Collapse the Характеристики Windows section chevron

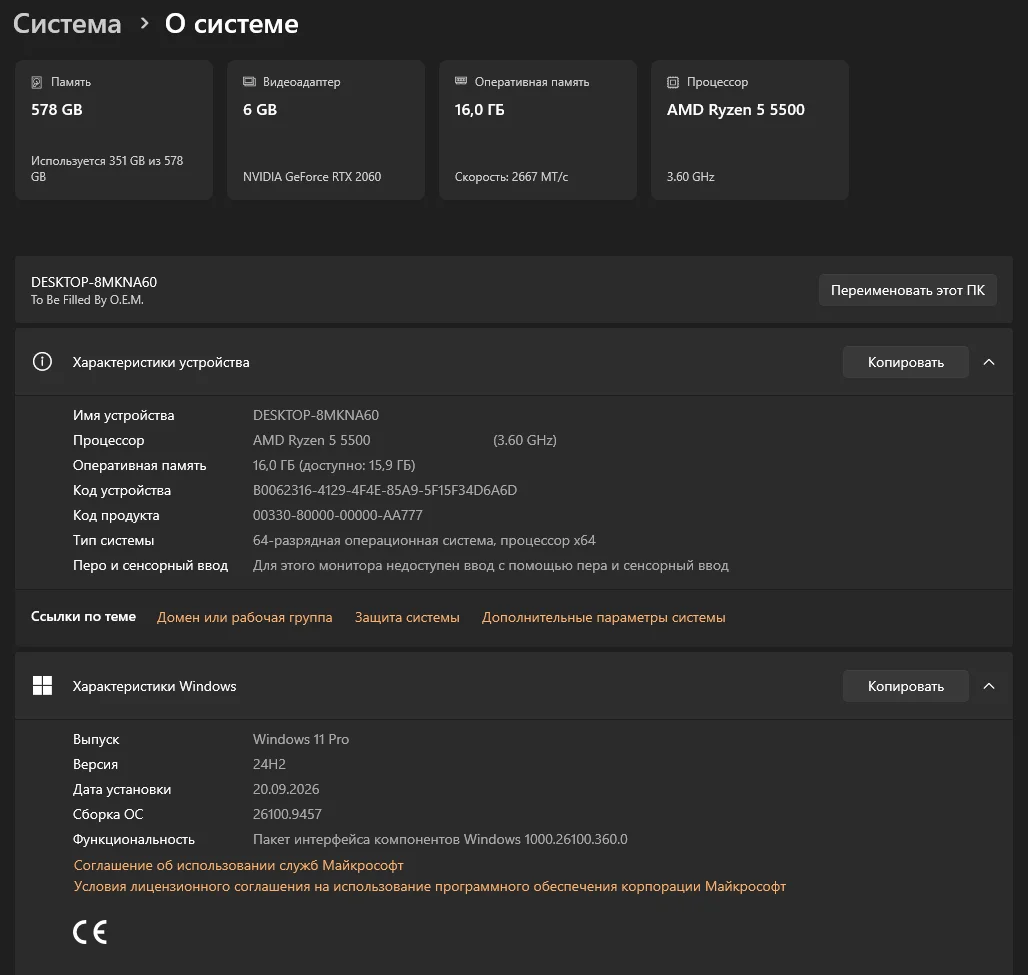click(x=989, y=686)
